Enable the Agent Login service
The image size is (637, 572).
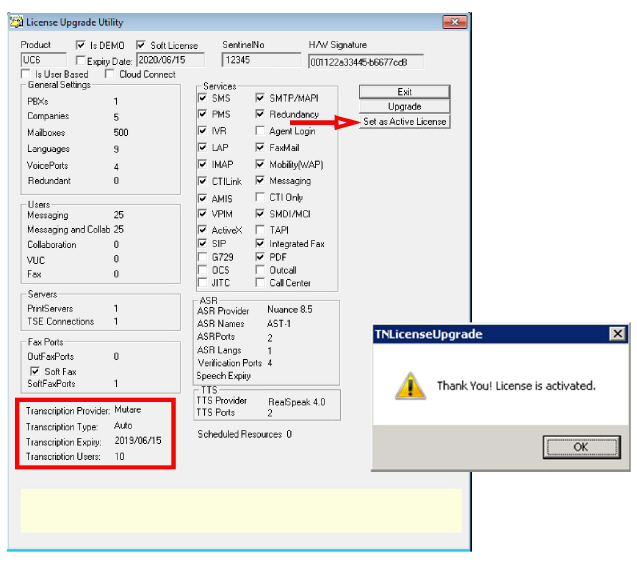[x=261, y=131]
